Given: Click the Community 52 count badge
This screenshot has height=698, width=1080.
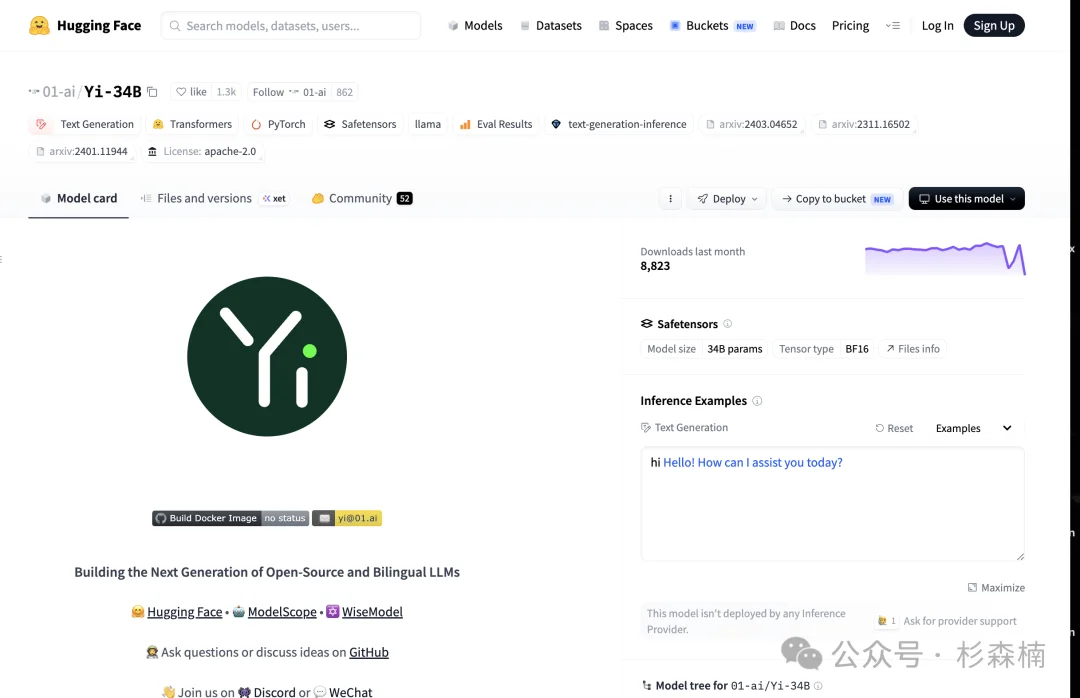Looking at the screenshot, I should click(x=405, y=198).
